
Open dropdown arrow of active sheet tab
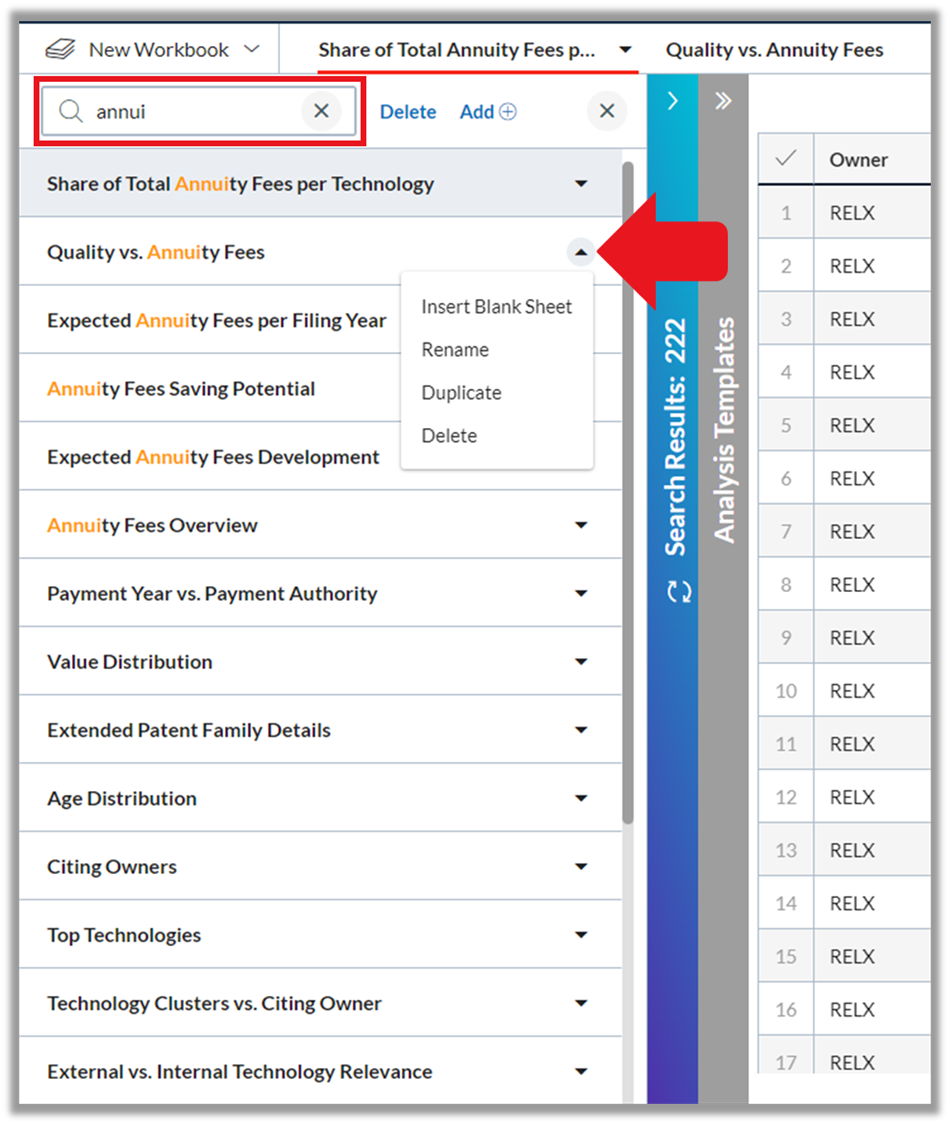click(x=626, y=50)
